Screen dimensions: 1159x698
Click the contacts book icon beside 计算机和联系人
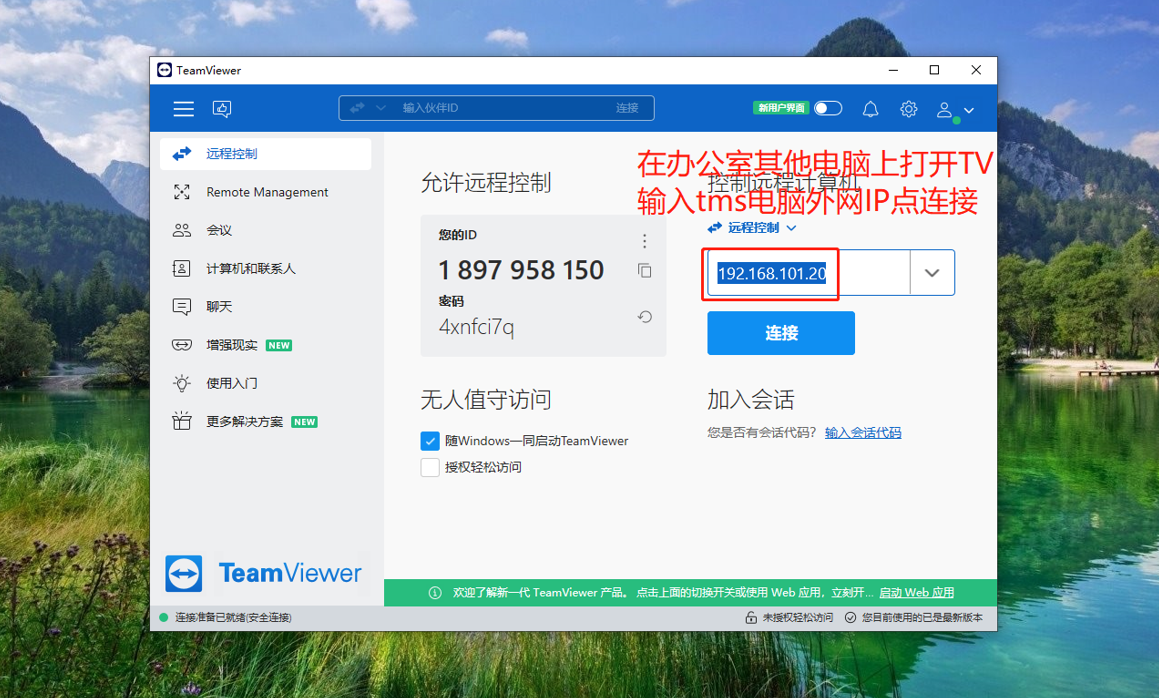click(x=182, y=268)
